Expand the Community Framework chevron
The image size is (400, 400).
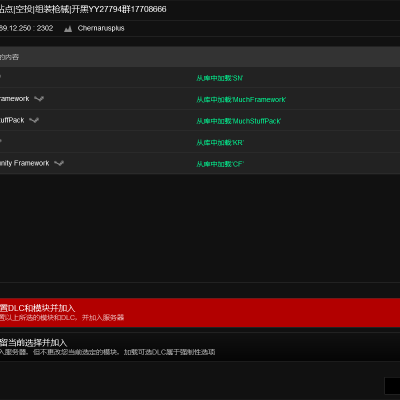tap(59, 163)
